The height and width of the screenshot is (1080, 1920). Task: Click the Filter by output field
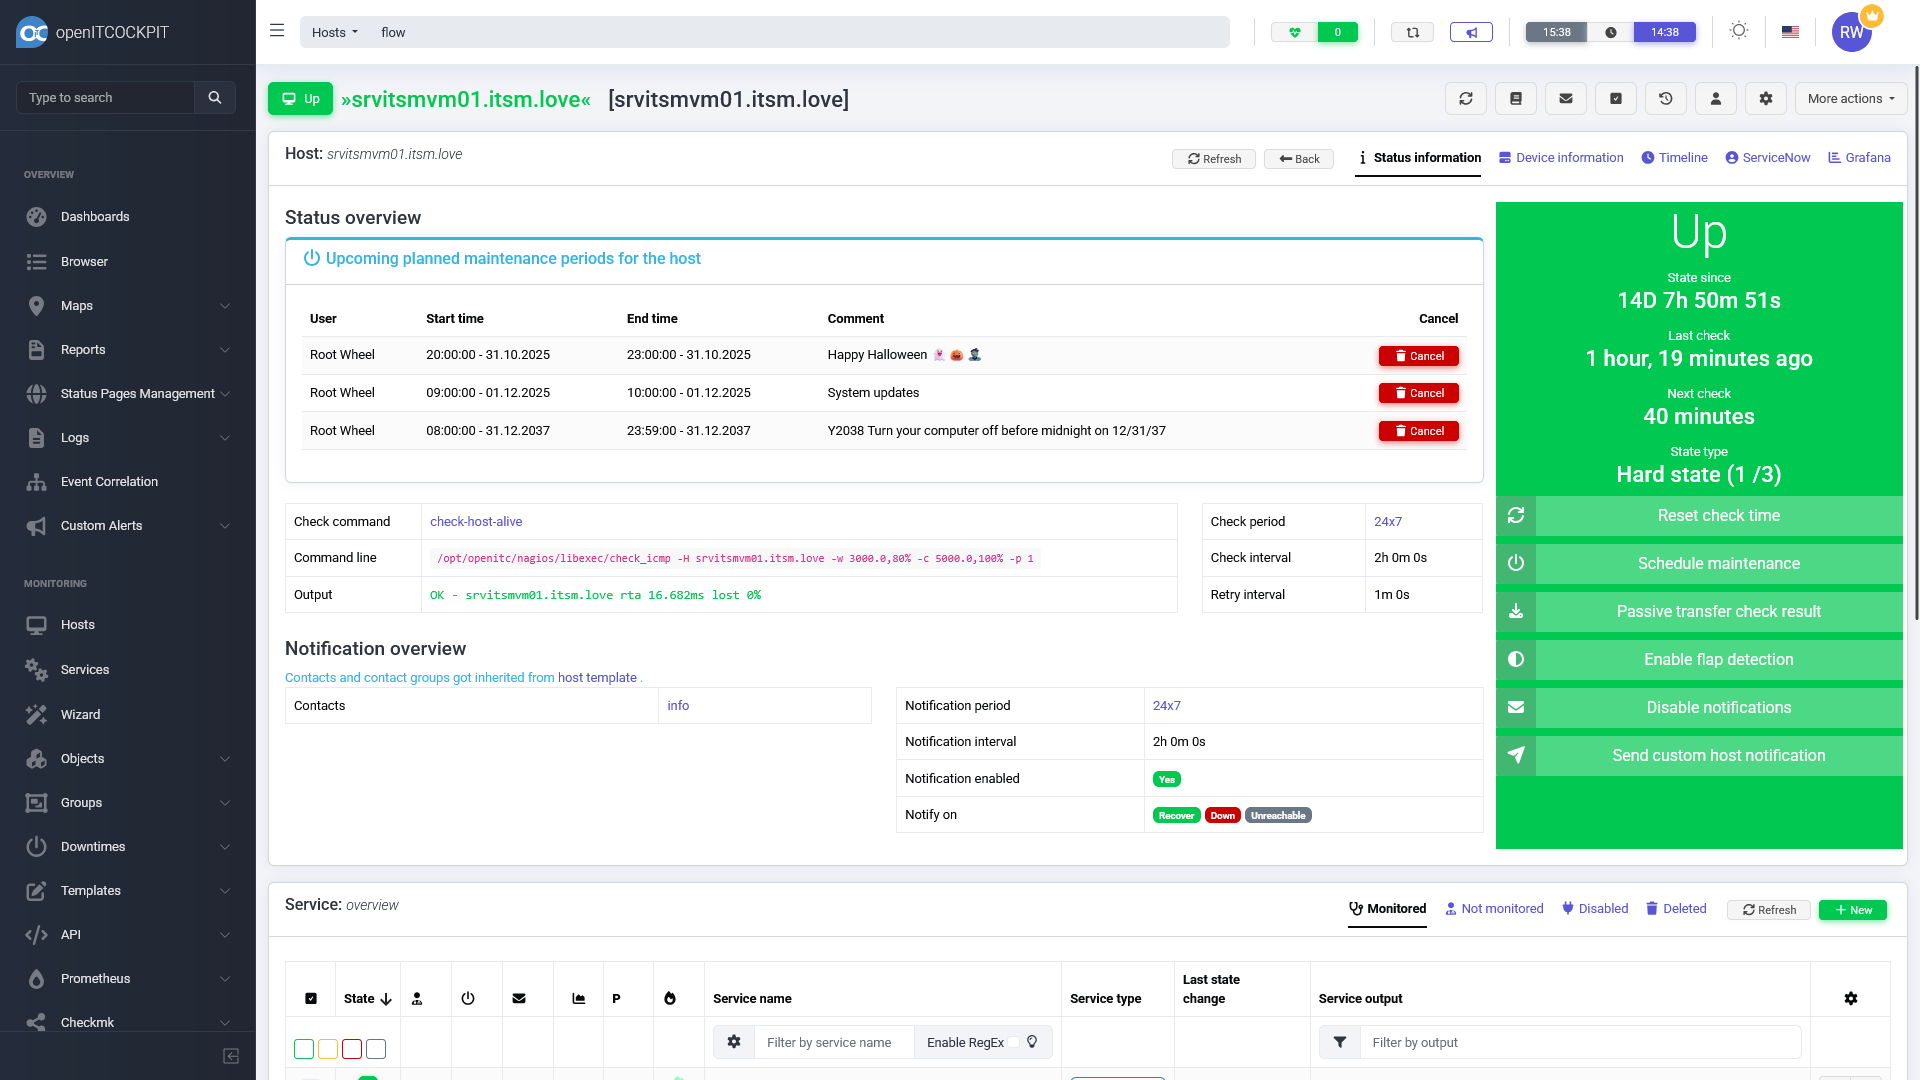[x=1580, y=1042]
